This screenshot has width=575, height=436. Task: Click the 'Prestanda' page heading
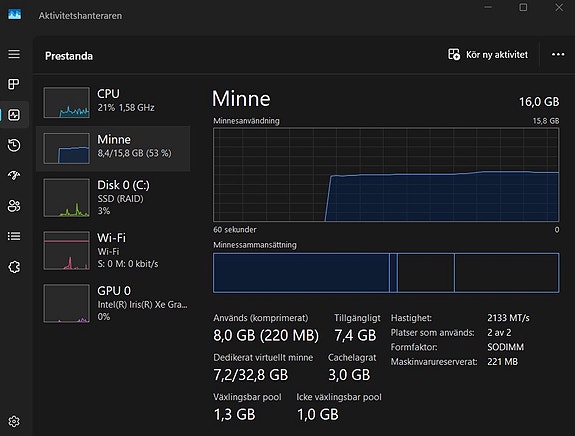[x=69, y=56]
